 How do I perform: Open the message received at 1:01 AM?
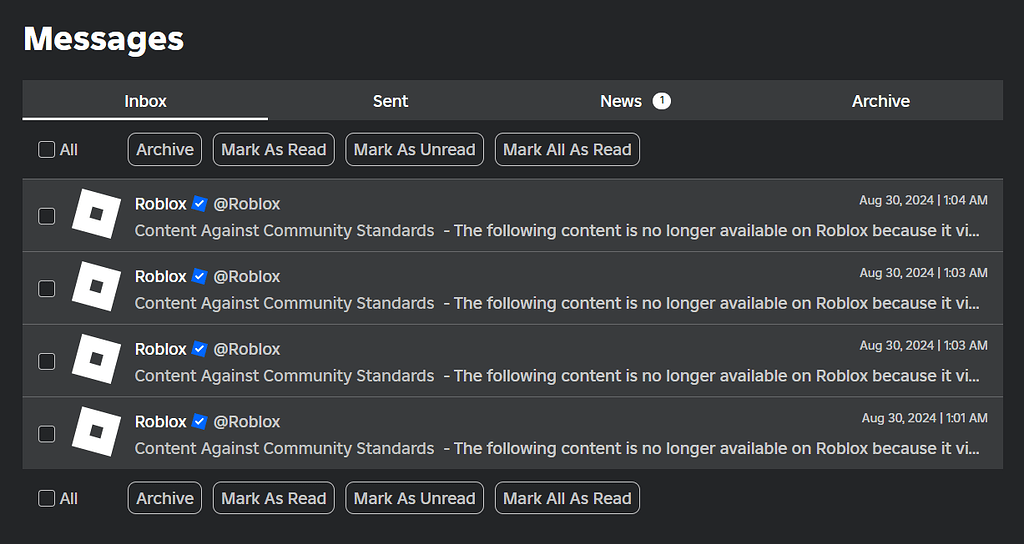click(x=513, y=433)
